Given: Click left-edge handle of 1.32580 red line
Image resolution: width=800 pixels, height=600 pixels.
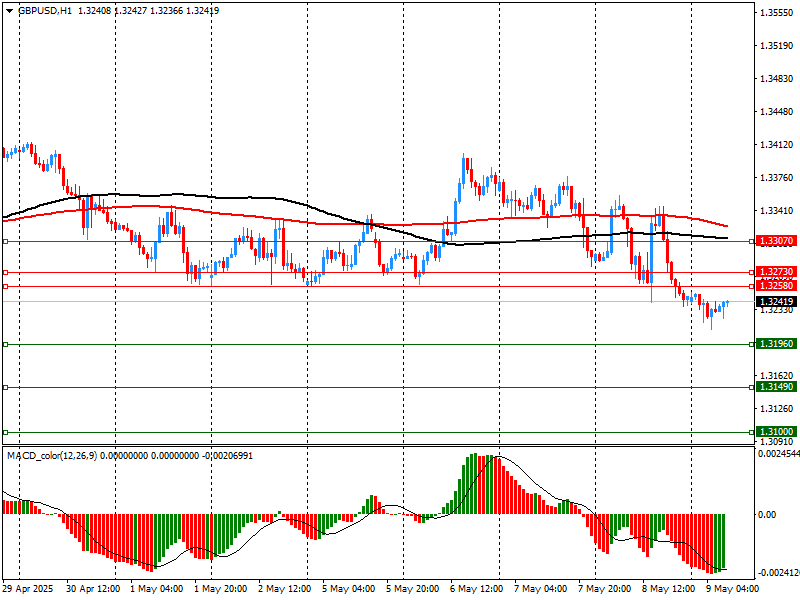Looking at the screenshot, I should 6,287.
